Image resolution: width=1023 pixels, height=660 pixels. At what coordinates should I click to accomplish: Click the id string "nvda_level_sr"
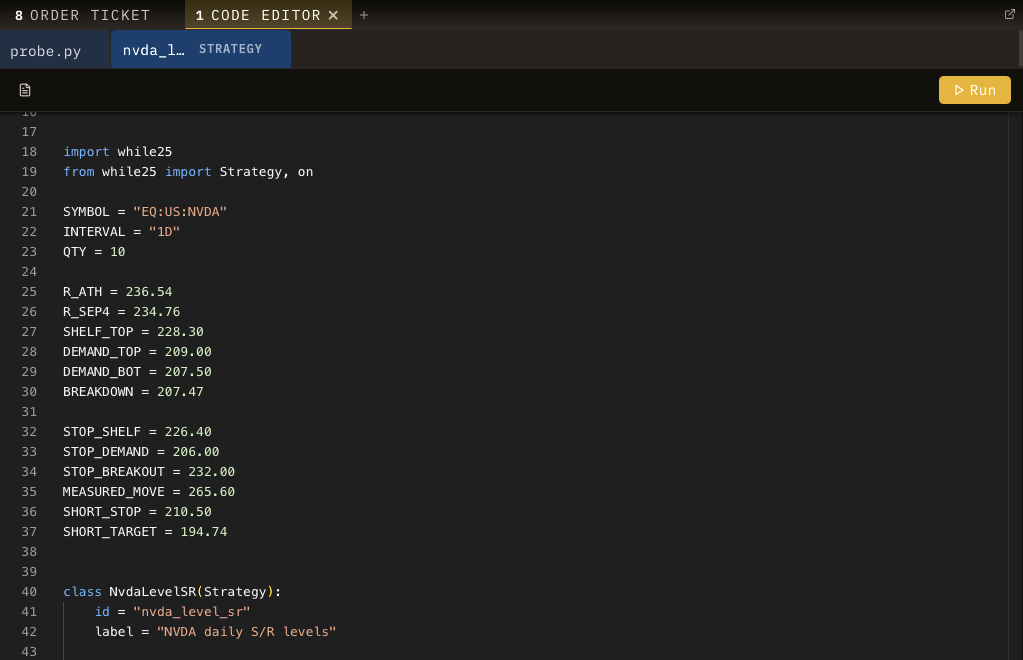(192, 612)
